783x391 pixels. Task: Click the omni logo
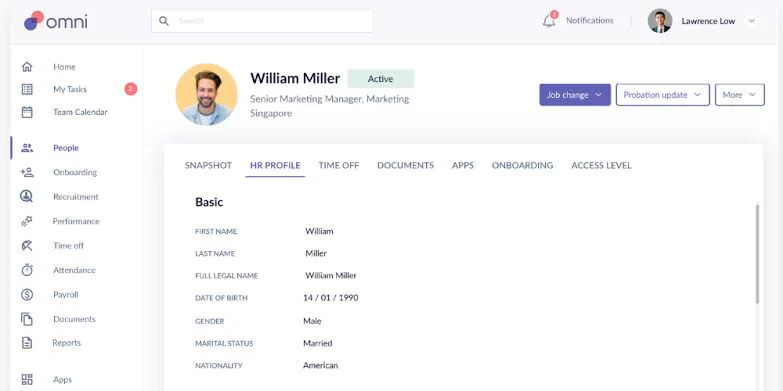coord(55,21)
